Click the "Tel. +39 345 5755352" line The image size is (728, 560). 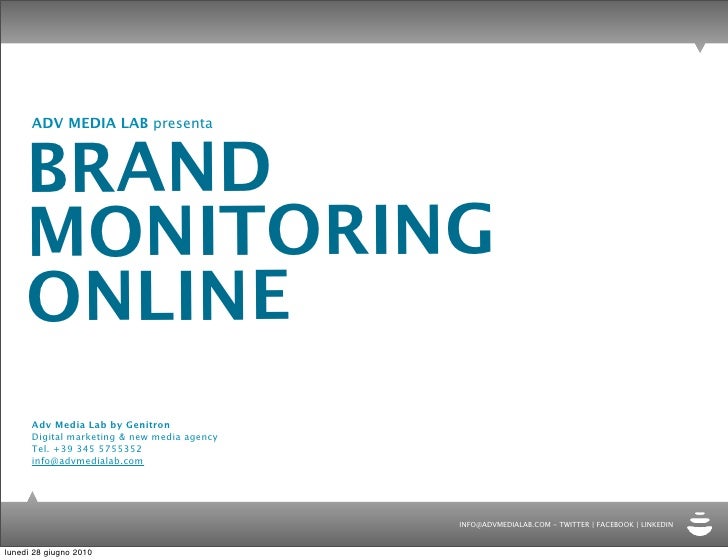87,449
